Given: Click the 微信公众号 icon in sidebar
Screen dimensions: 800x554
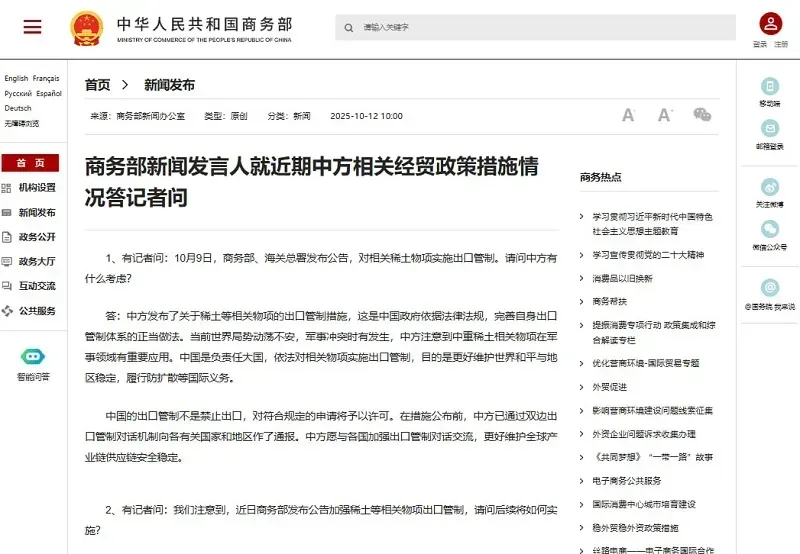Looking at the screenshot, I should (x=769, y=230).
